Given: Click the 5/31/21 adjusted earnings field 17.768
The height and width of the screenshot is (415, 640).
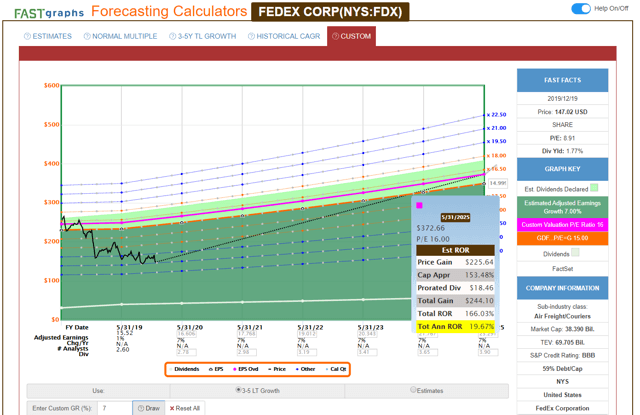Looking at the screenshot, I should (247, 334).
